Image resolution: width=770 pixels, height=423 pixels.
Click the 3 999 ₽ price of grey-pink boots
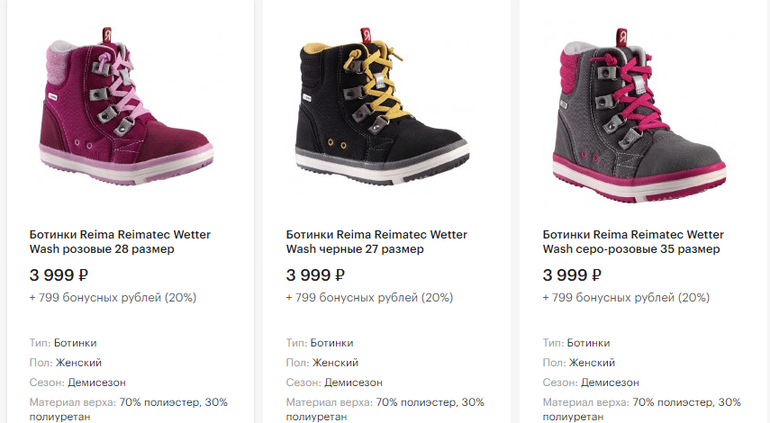click(573, 275)
